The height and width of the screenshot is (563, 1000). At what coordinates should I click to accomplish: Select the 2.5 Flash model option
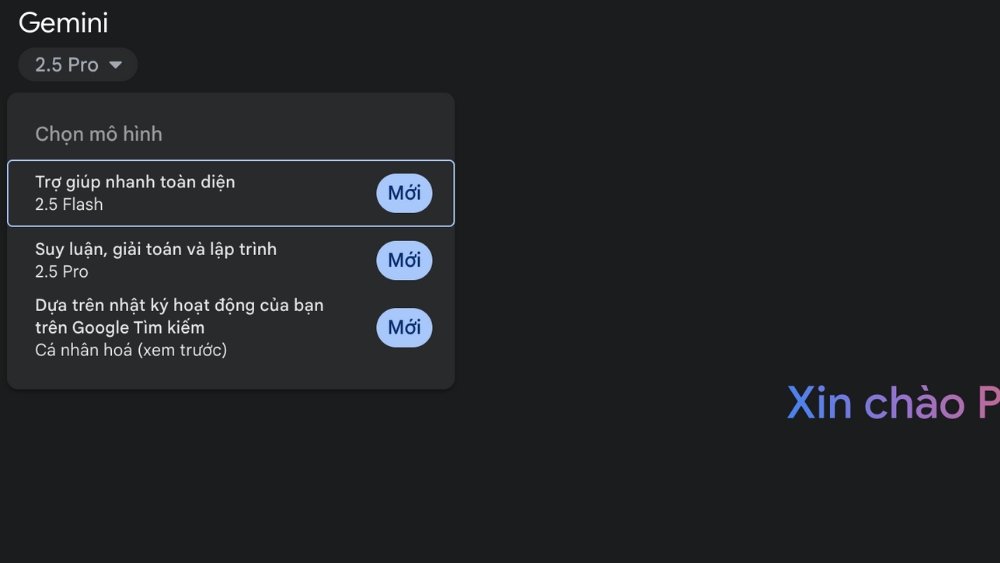(200, 193)
